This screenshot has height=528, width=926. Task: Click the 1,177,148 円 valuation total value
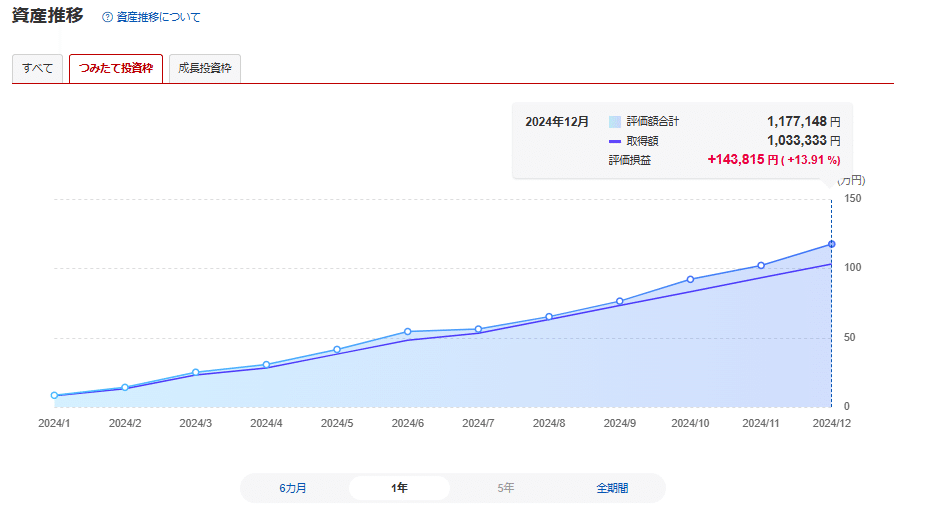(x=804, y=122)
